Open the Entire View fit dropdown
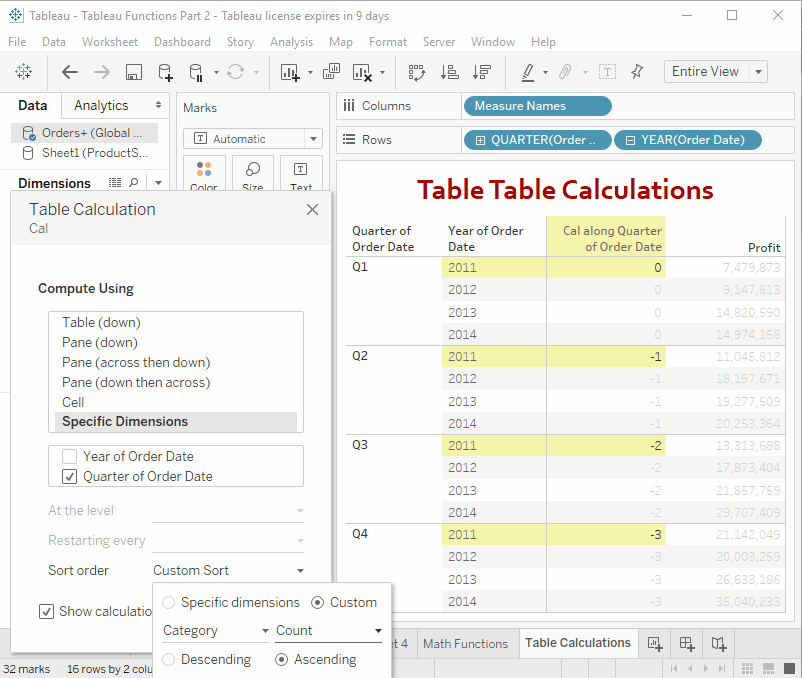This screenshot has width=802, height=678. [759, 72]
